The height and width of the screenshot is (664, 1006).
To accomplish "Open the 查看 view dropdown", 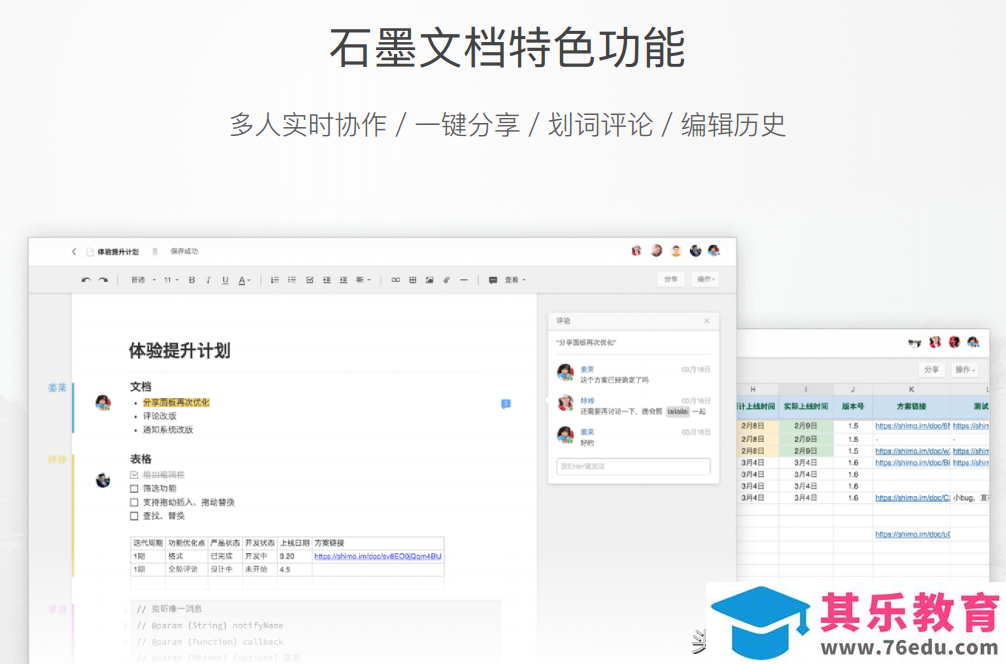I will point(515,280).
